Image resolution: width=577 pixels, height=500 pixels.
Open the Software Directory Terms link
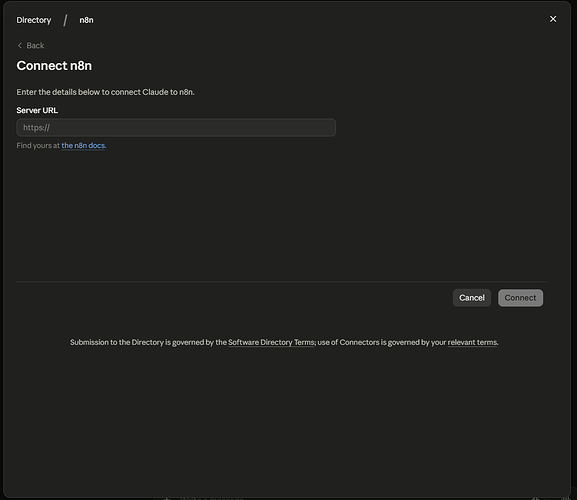click(271, 342)
